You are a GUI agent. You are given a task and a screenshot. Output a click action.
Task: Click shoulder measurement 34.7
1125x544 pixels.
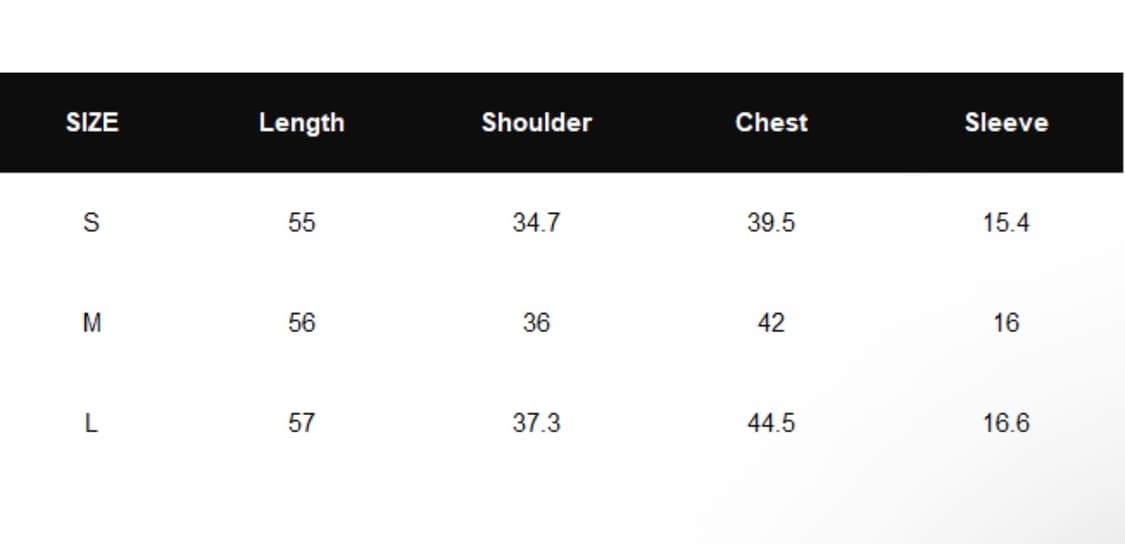coord(536,222)
